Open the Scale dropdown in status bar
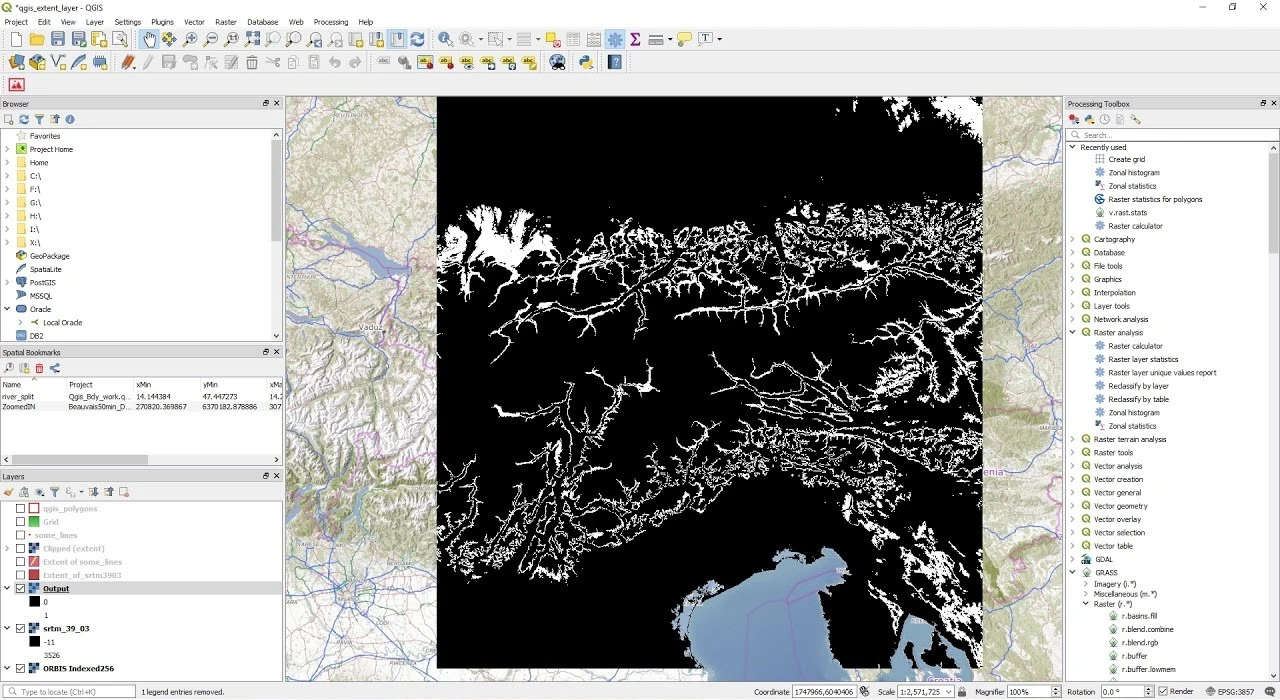1280x700 pixels. point(949,692)
